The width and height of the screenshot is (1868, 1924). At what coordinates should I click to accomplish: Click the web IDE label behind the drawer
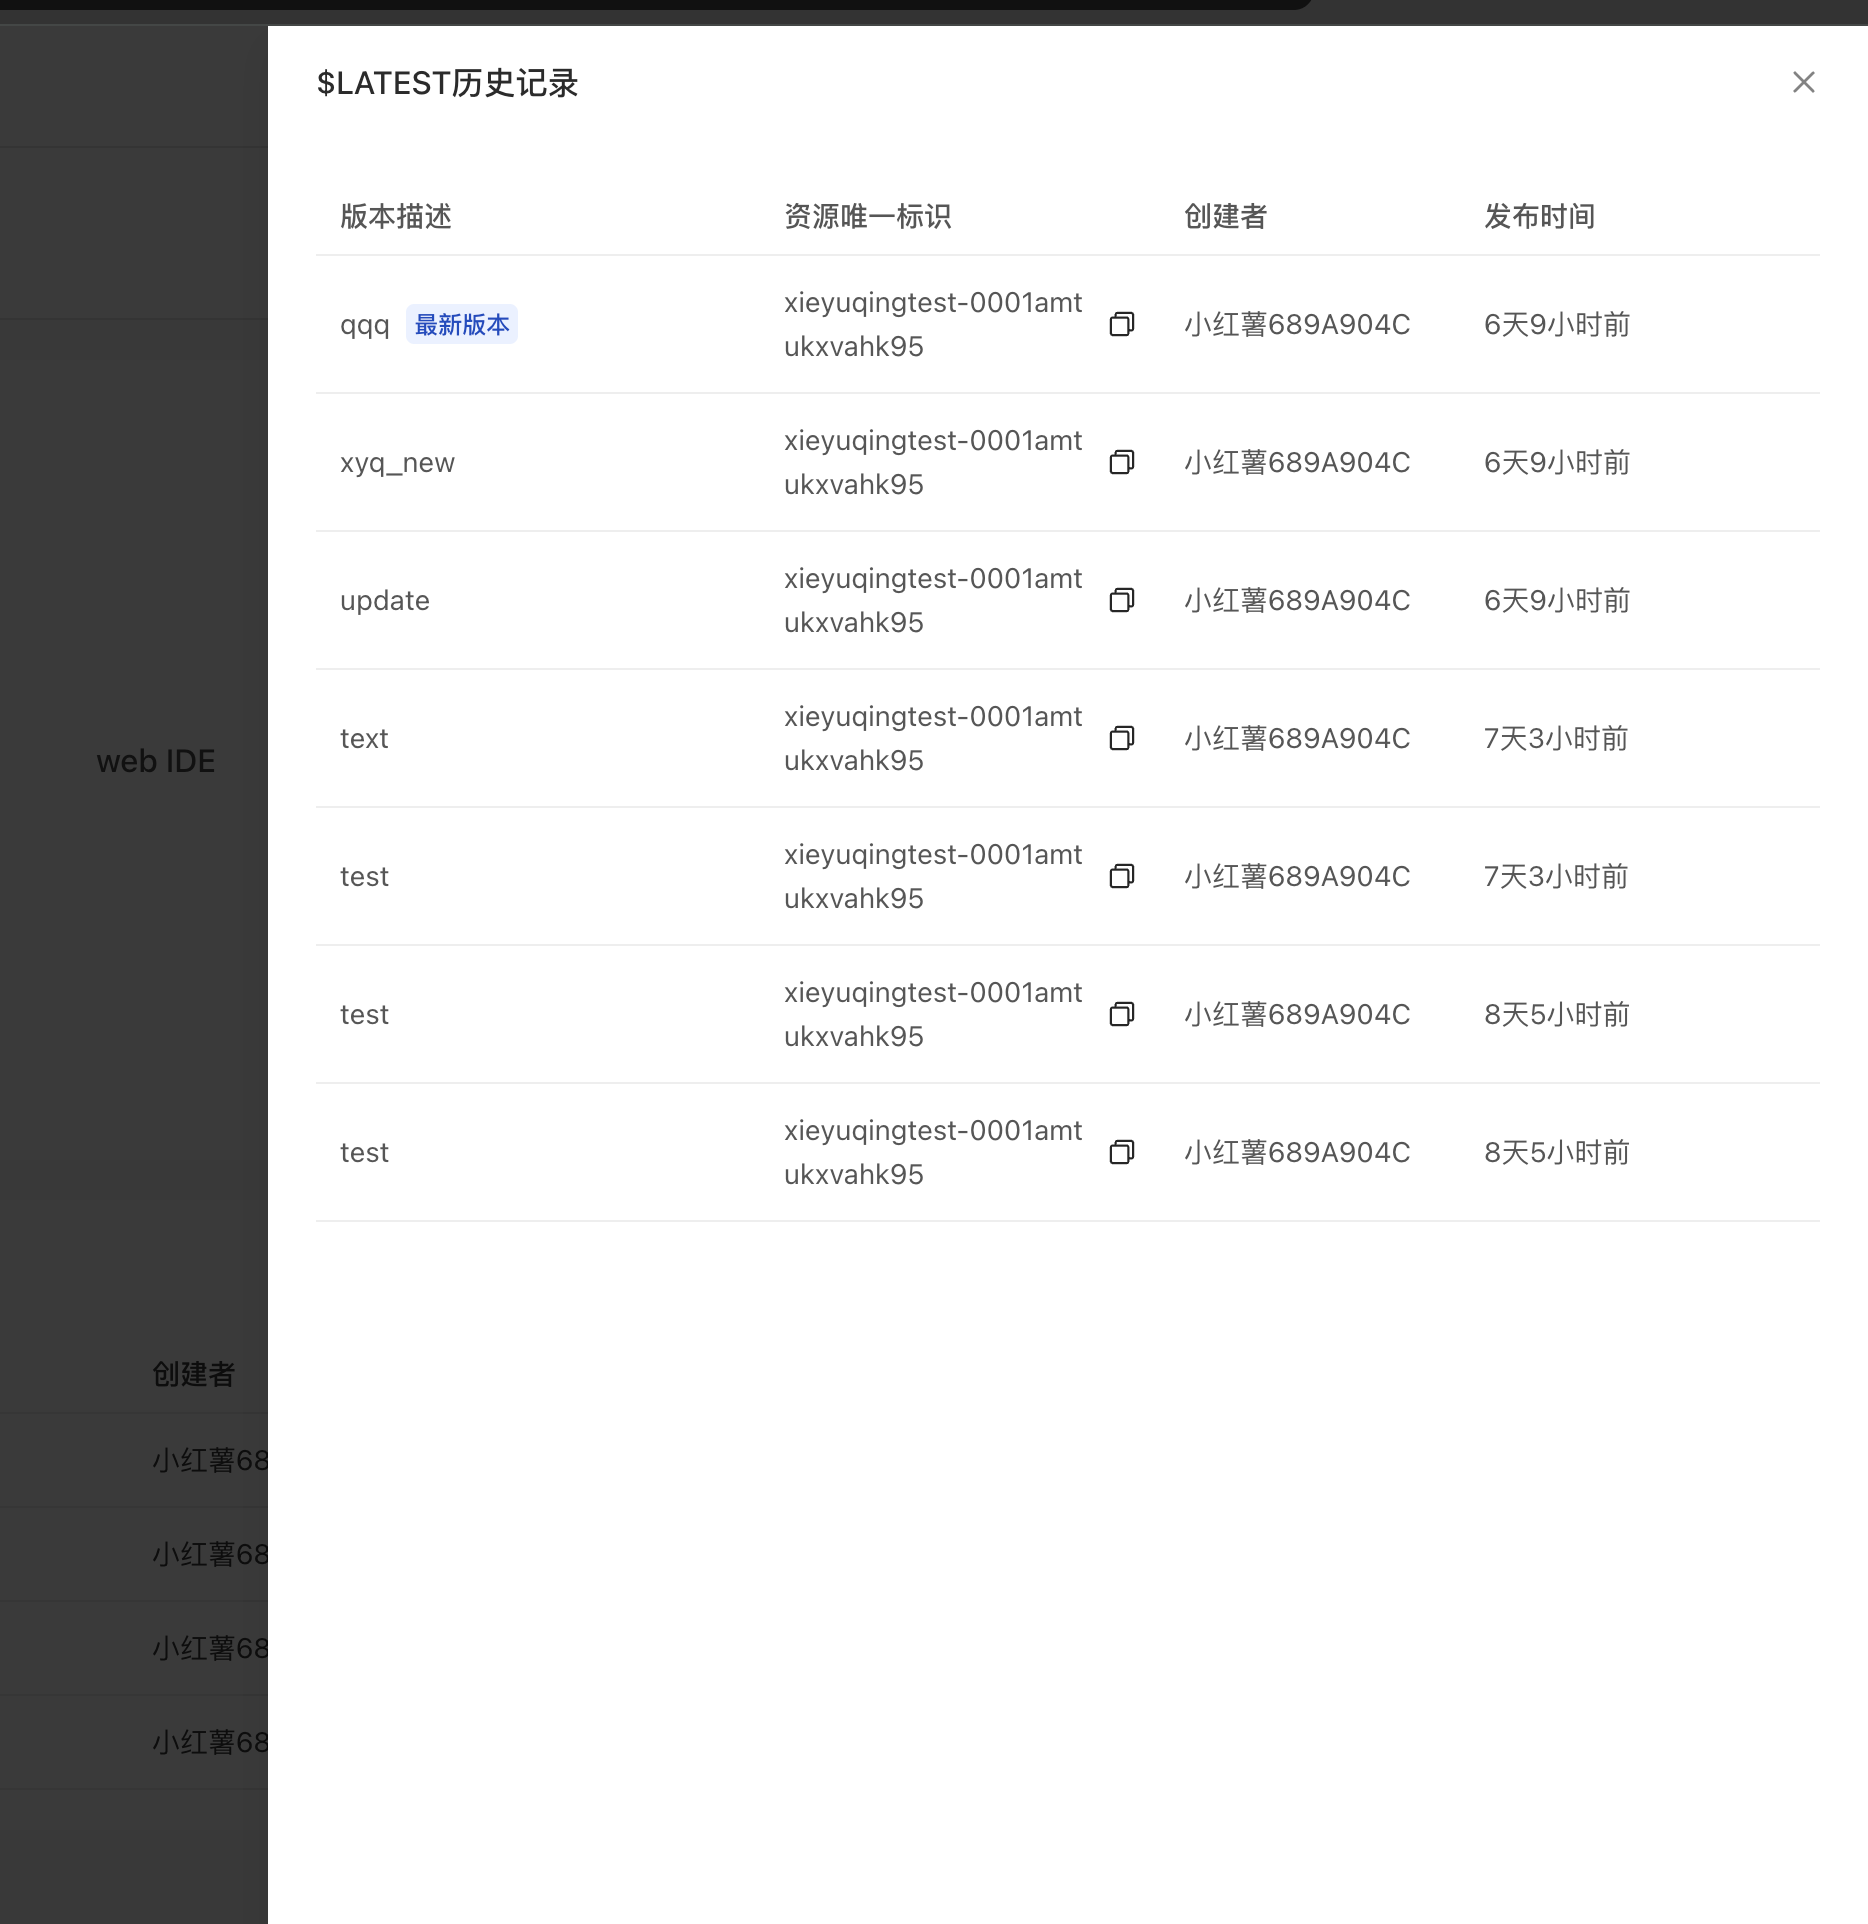(156, 761)
